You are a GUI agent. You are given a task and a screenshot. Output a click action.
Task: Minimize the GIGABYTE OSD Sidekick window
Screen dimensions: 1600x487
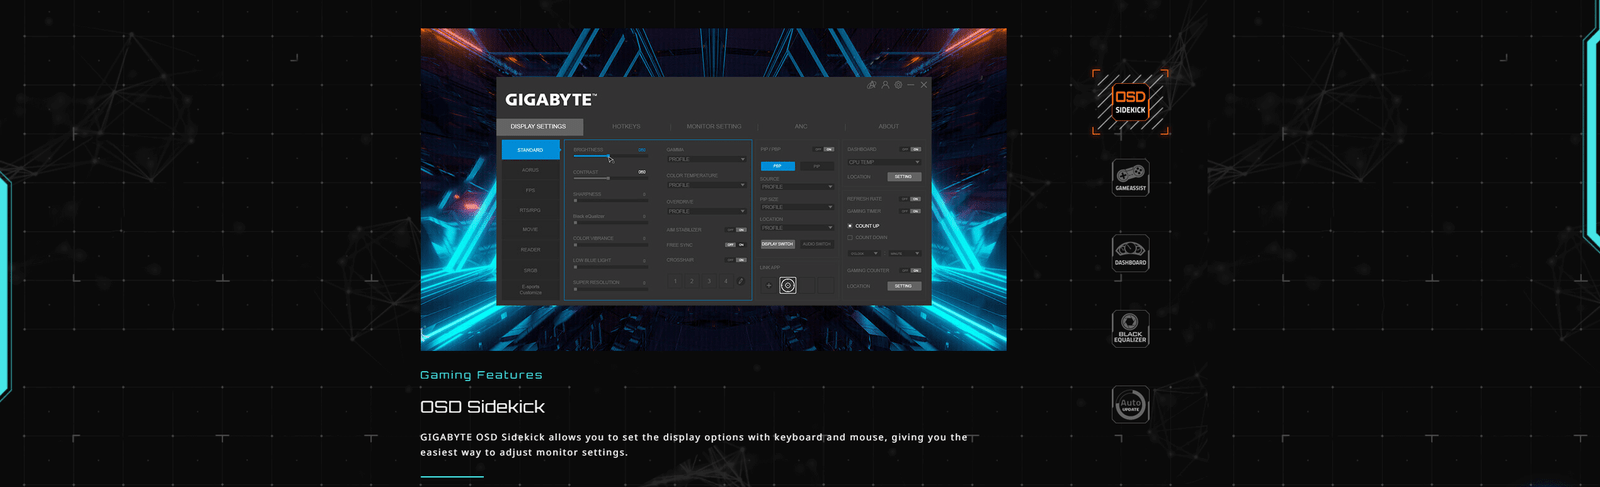click(x=911, y=85)
